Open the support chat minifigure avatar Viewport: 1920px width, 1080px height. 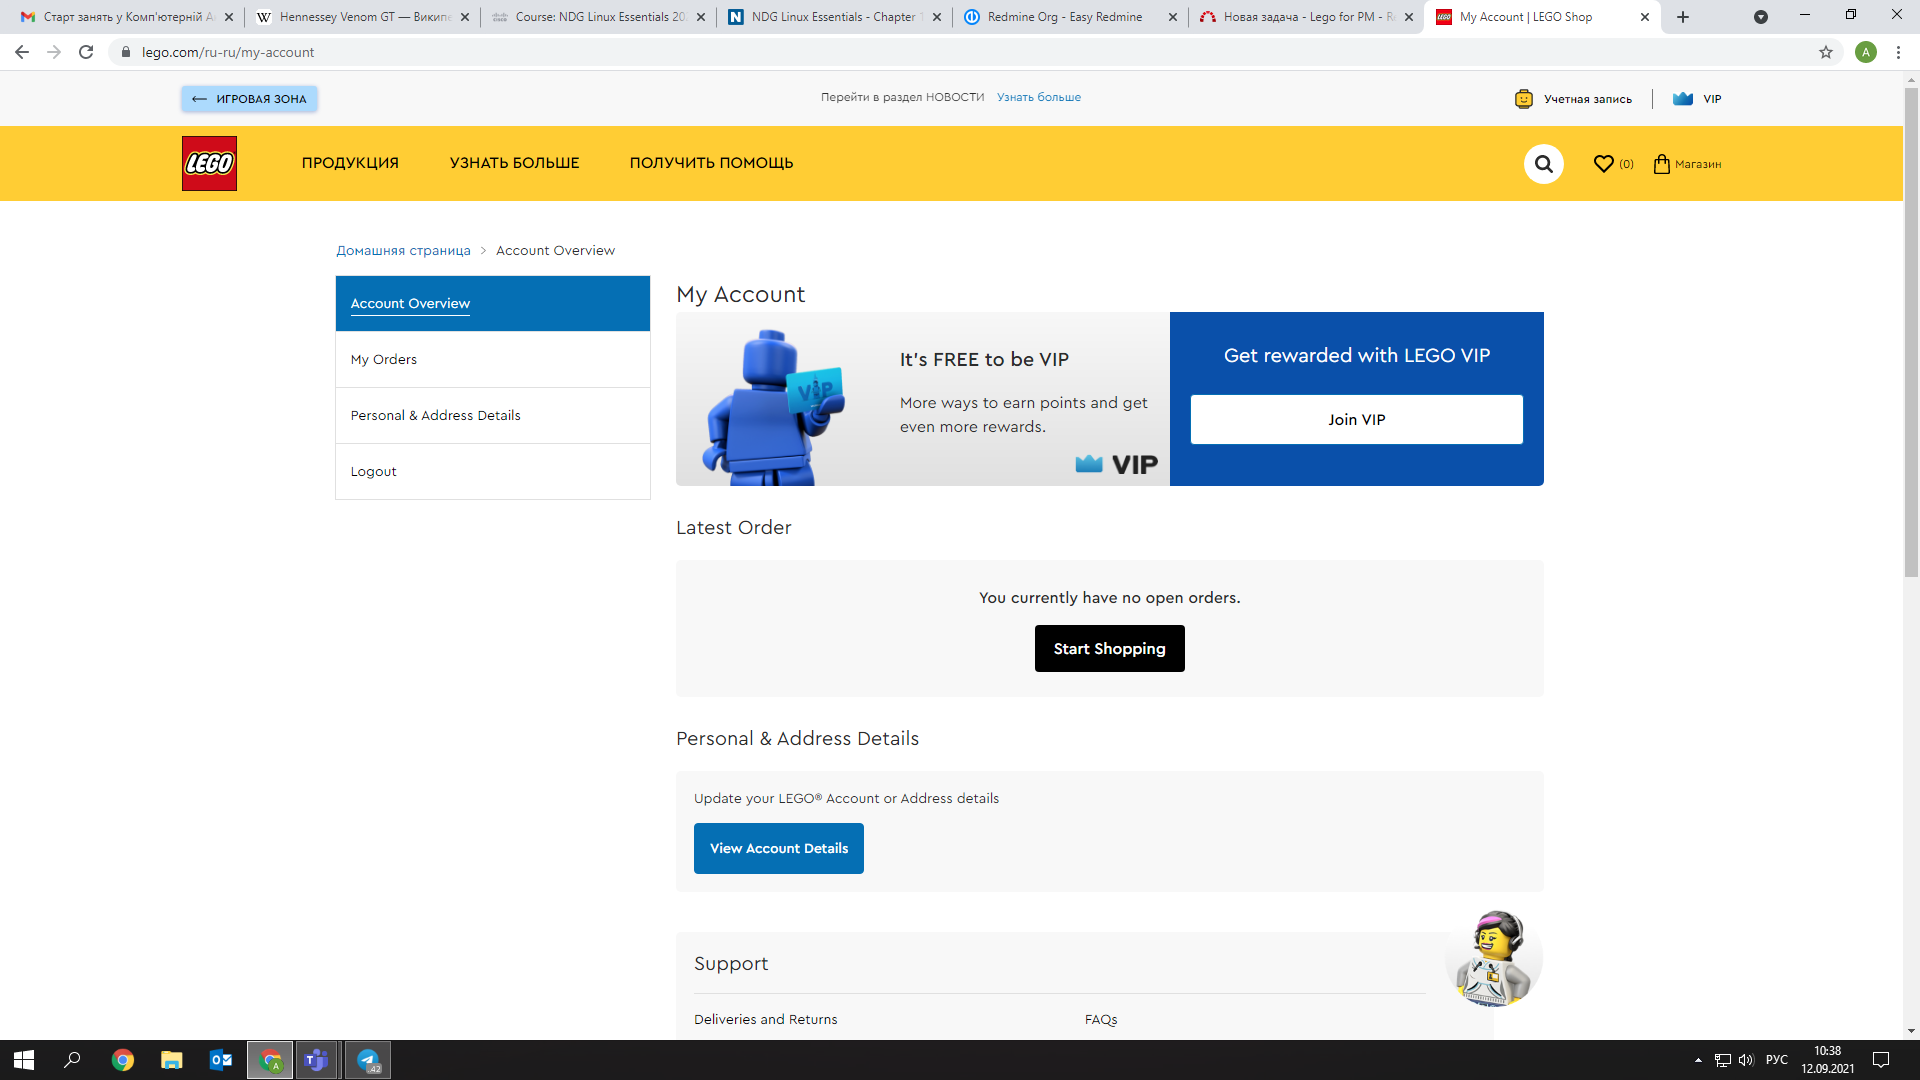pos(1493,958)
